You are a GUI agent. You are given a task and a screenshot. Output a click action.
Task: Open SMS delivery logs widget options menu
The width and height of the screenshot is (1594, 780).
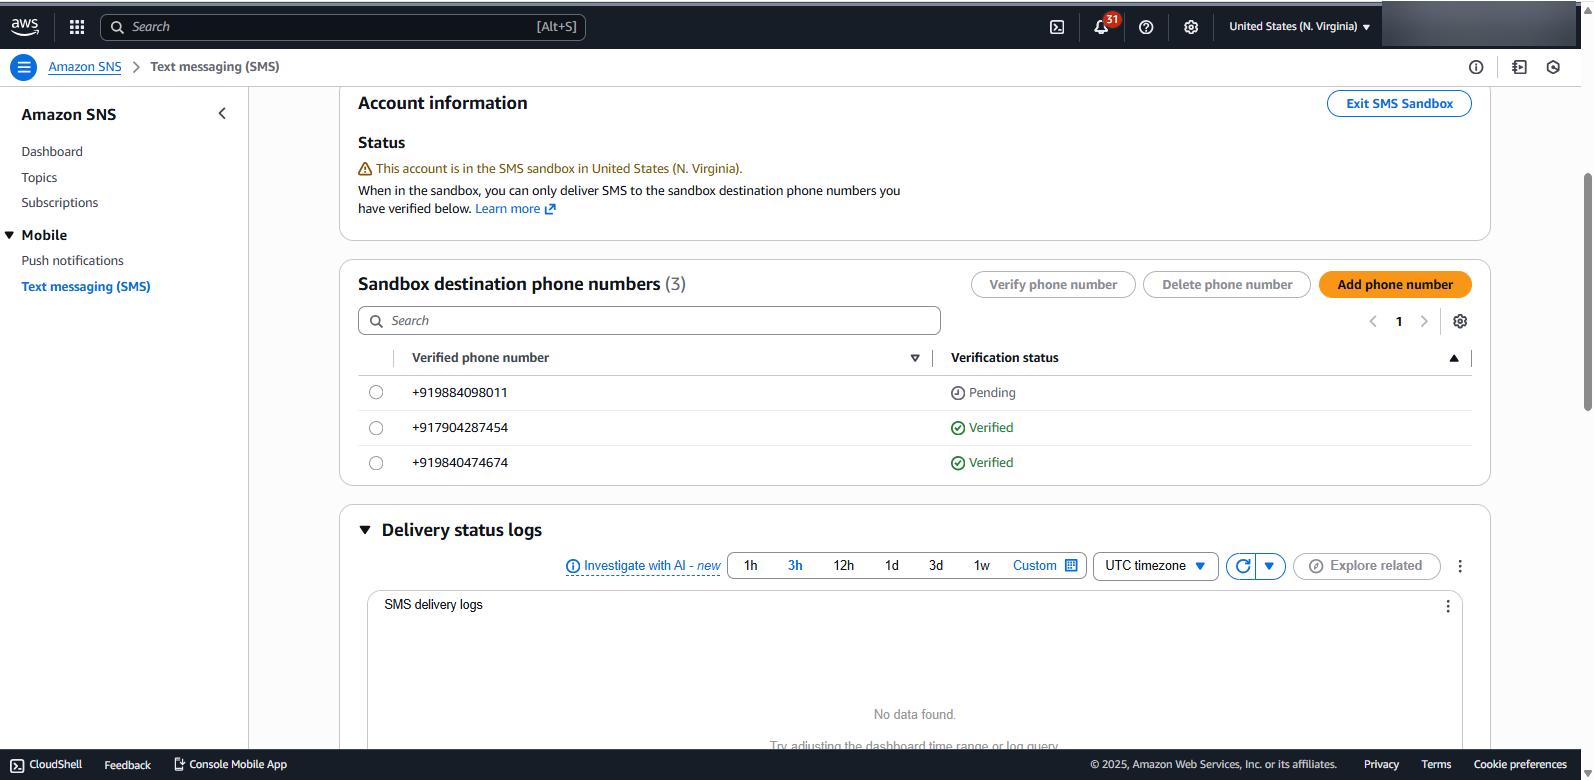pyautogui.click(x=1447, y=606)
